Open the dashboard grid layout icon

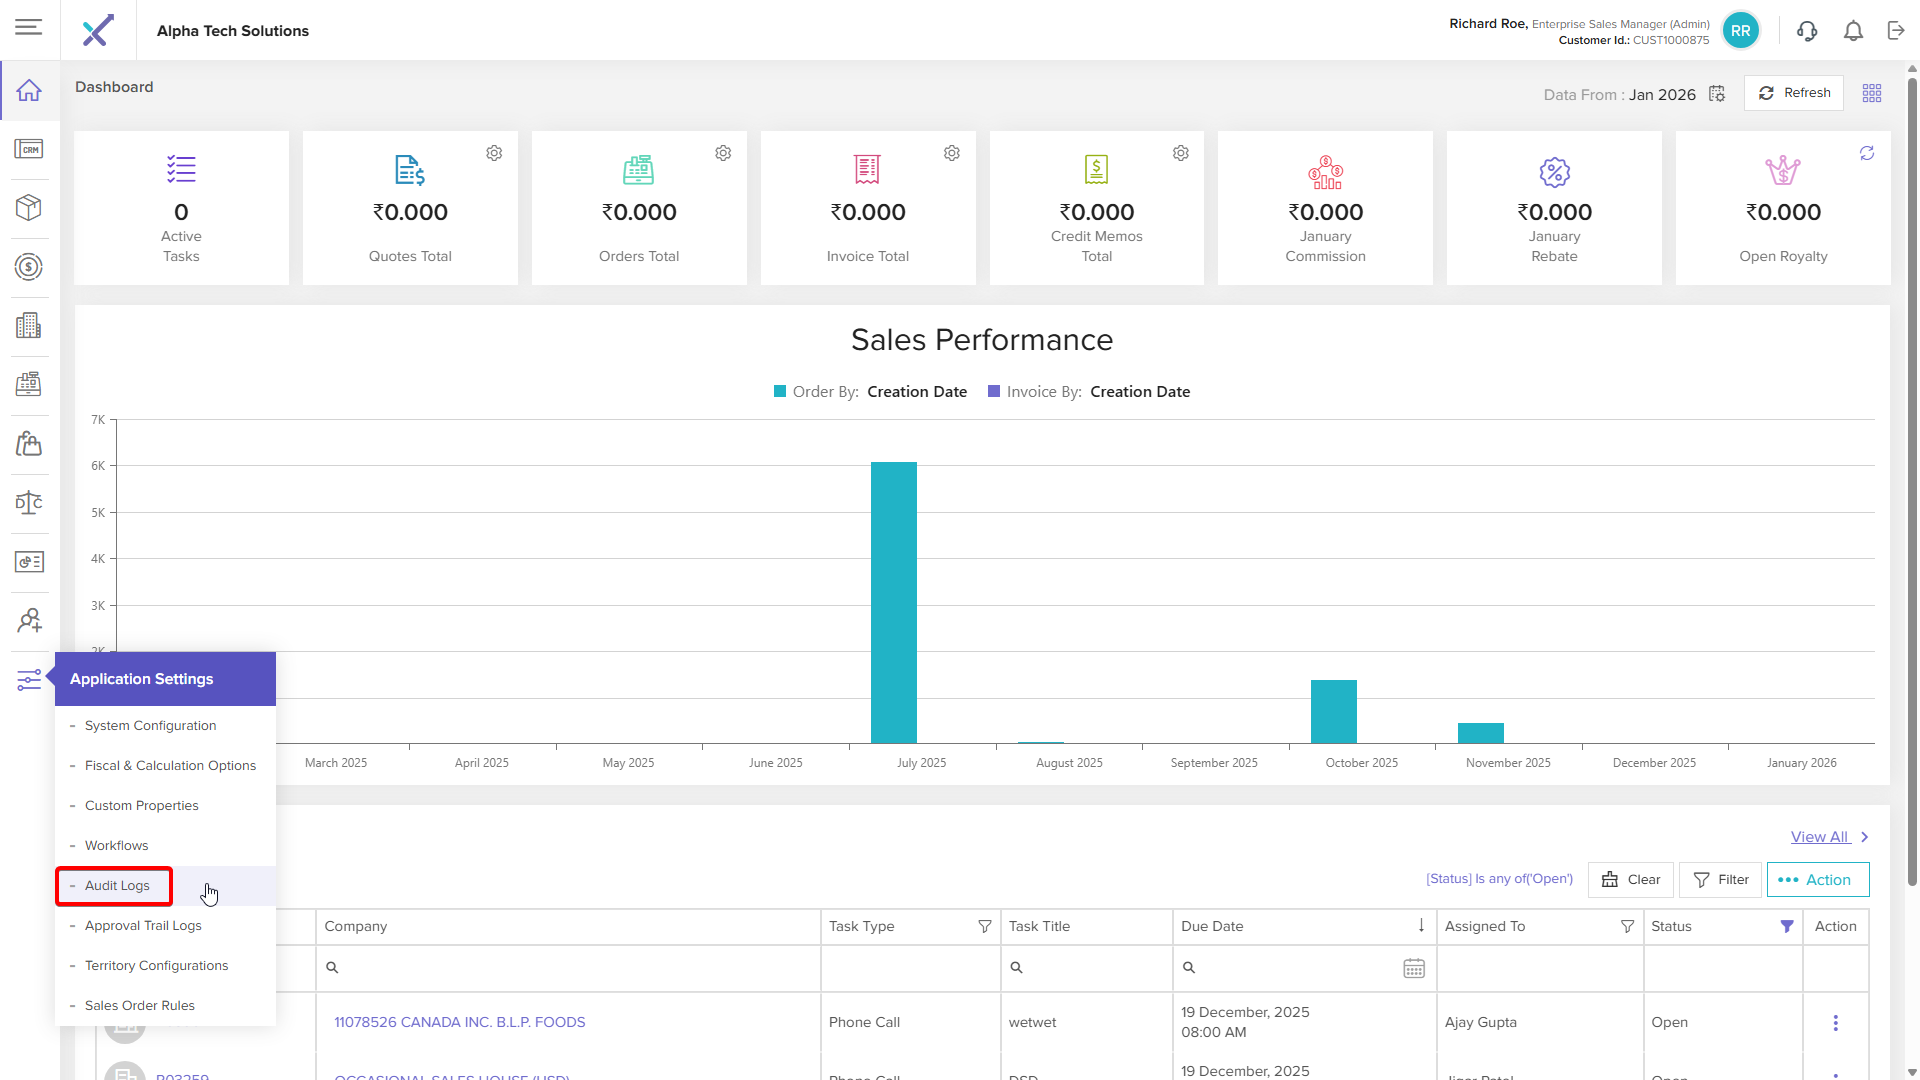pos(1872,93)
